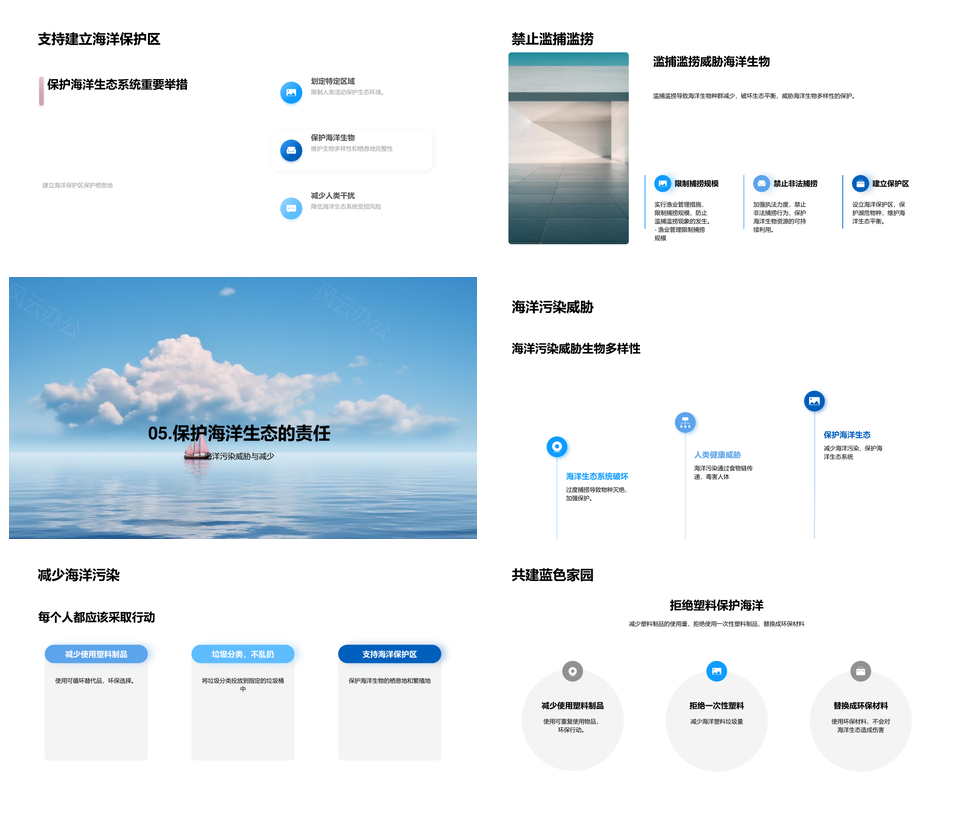This screenshot has width=960, height=816.
Task: Click the dark blue 支持海洋保护区 pill label
Action: coord(389,654)
